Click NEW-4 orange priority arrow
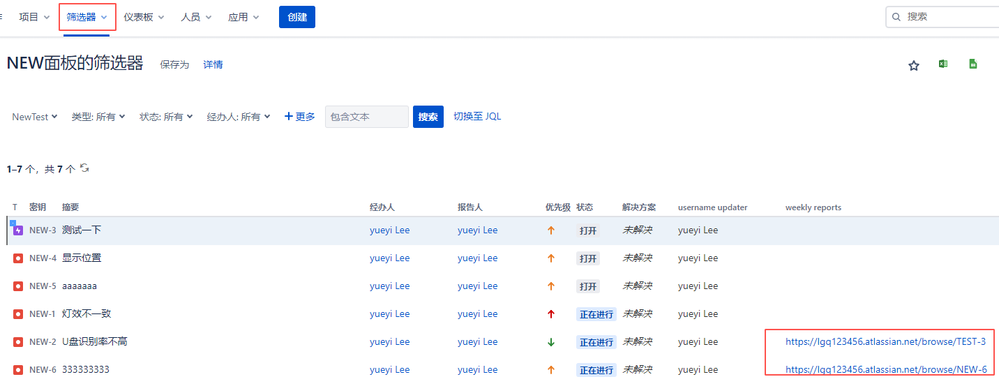 pos(551,258)
